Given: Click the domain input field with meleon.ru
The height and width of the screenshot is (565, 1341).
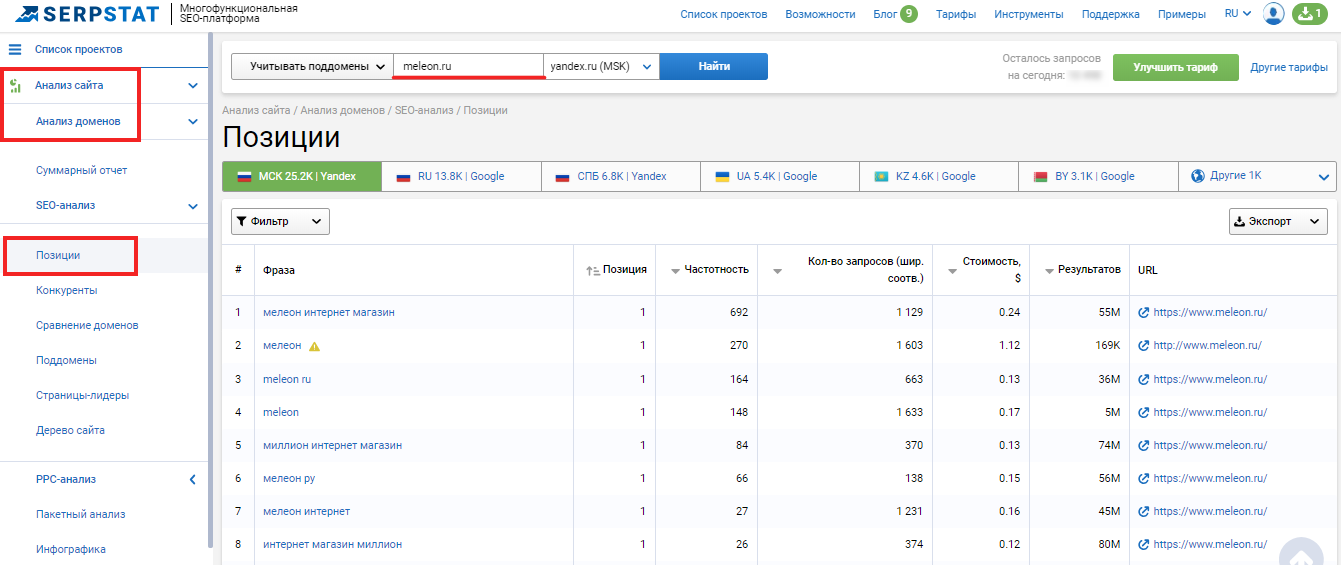Looking at the screenshot, I should (468, 67).
